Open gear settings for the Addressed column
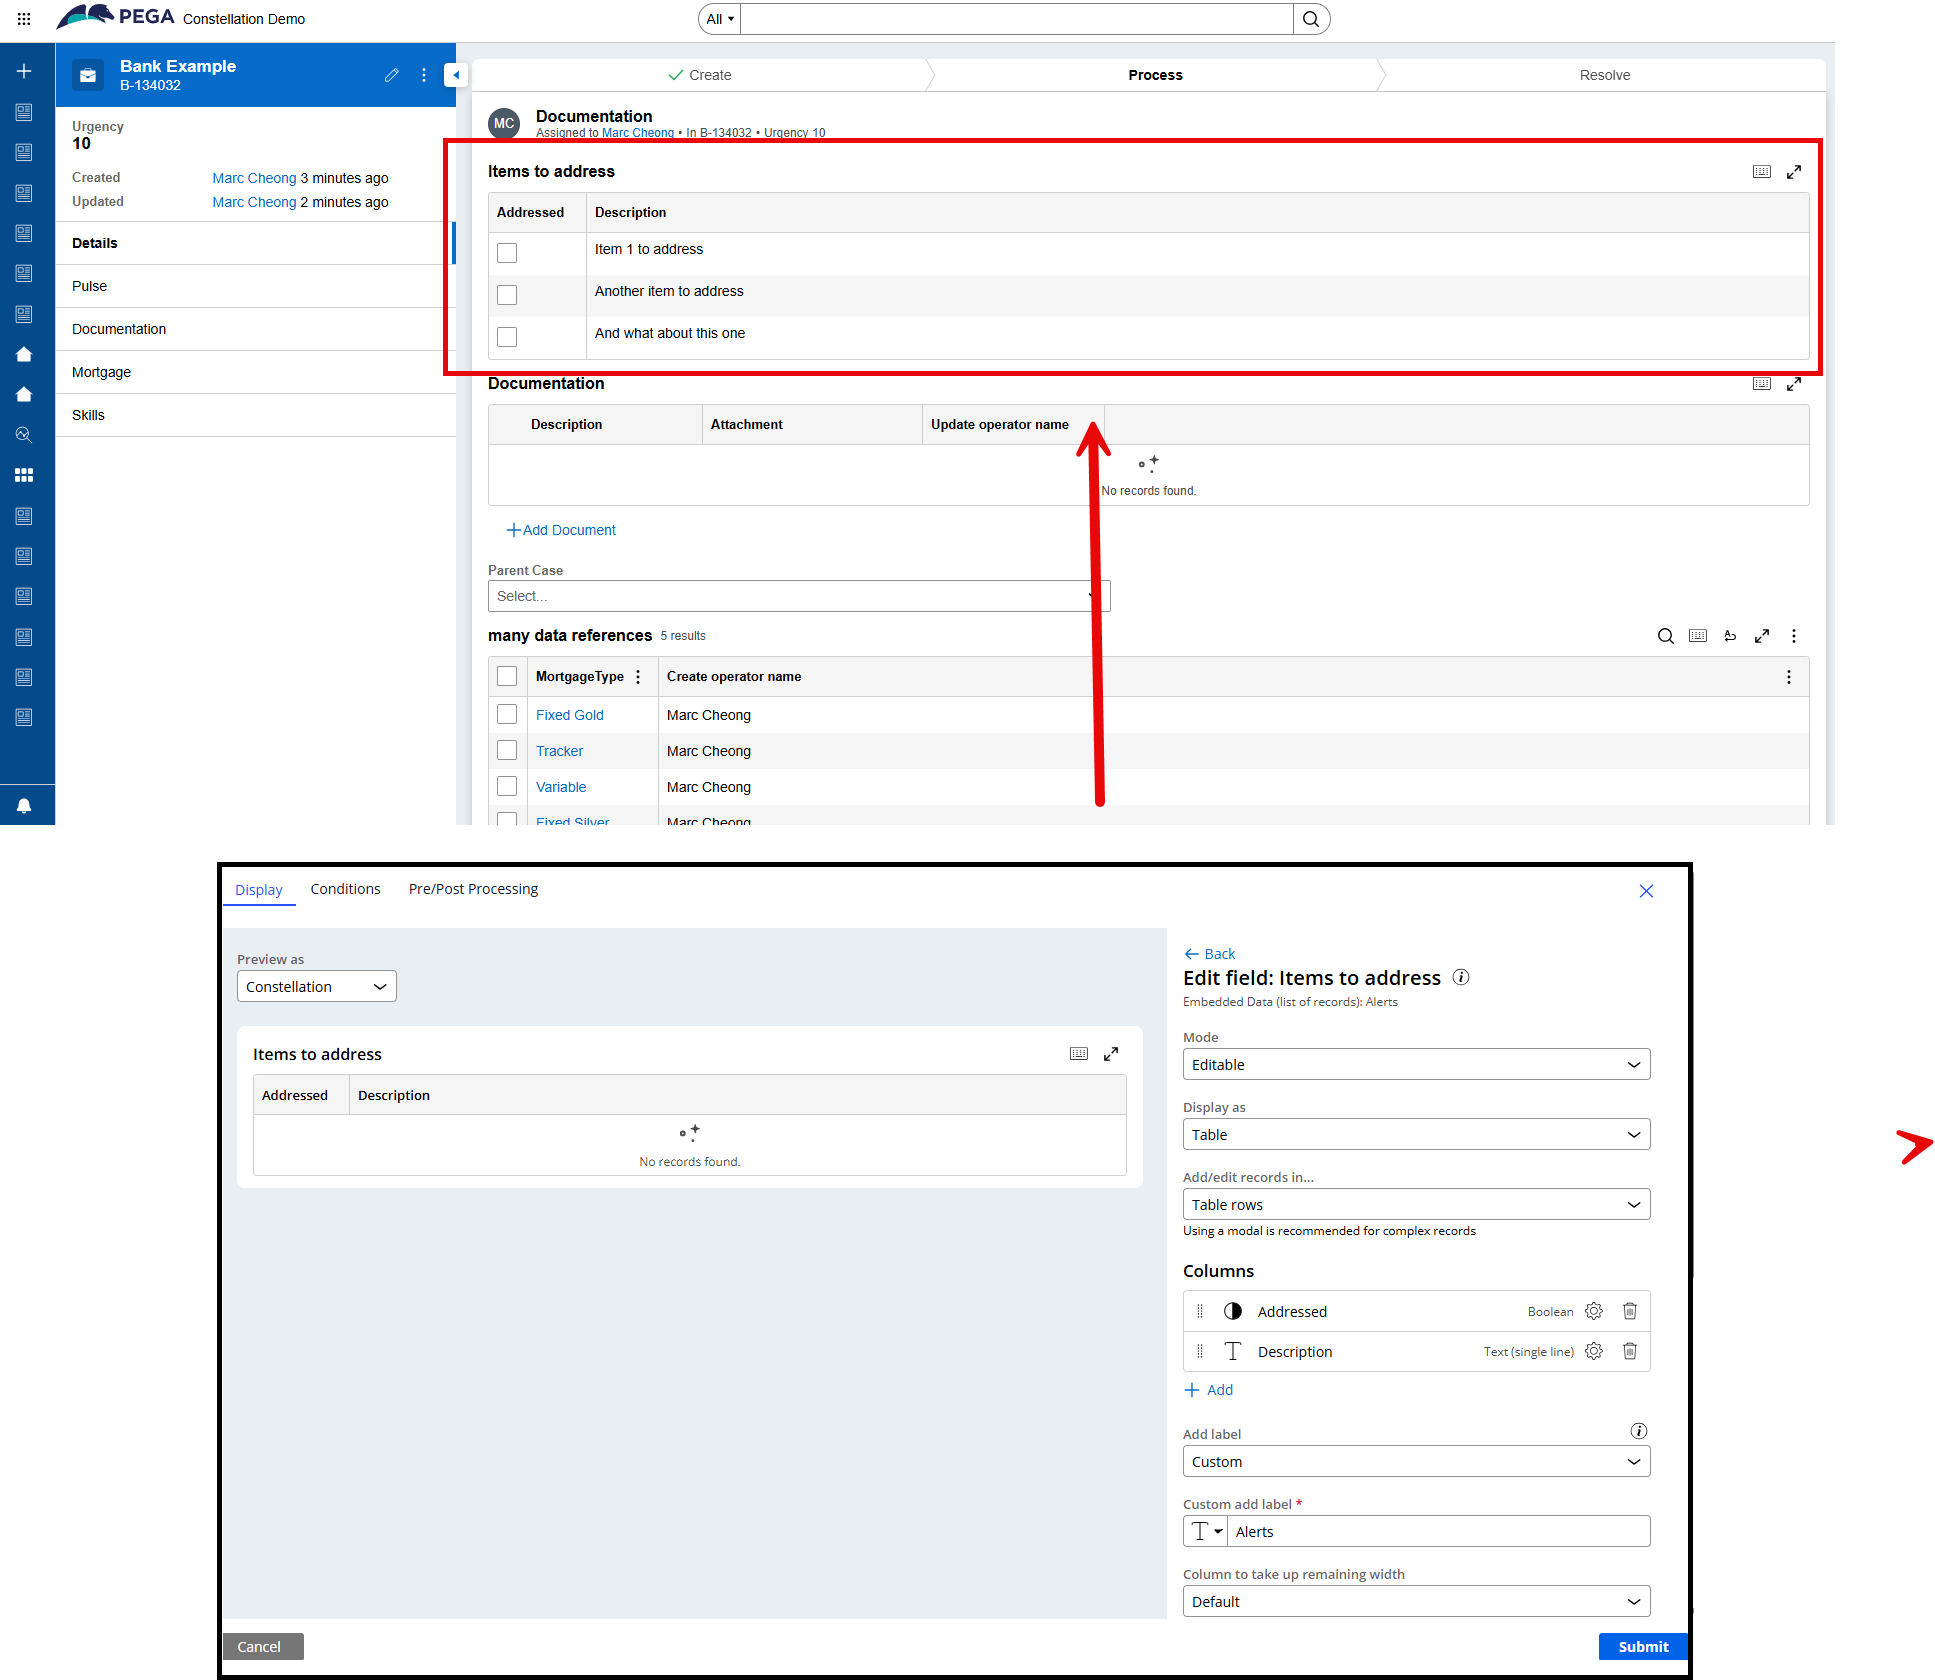1935x1680 pixels. click(x=1593, y=1311)
